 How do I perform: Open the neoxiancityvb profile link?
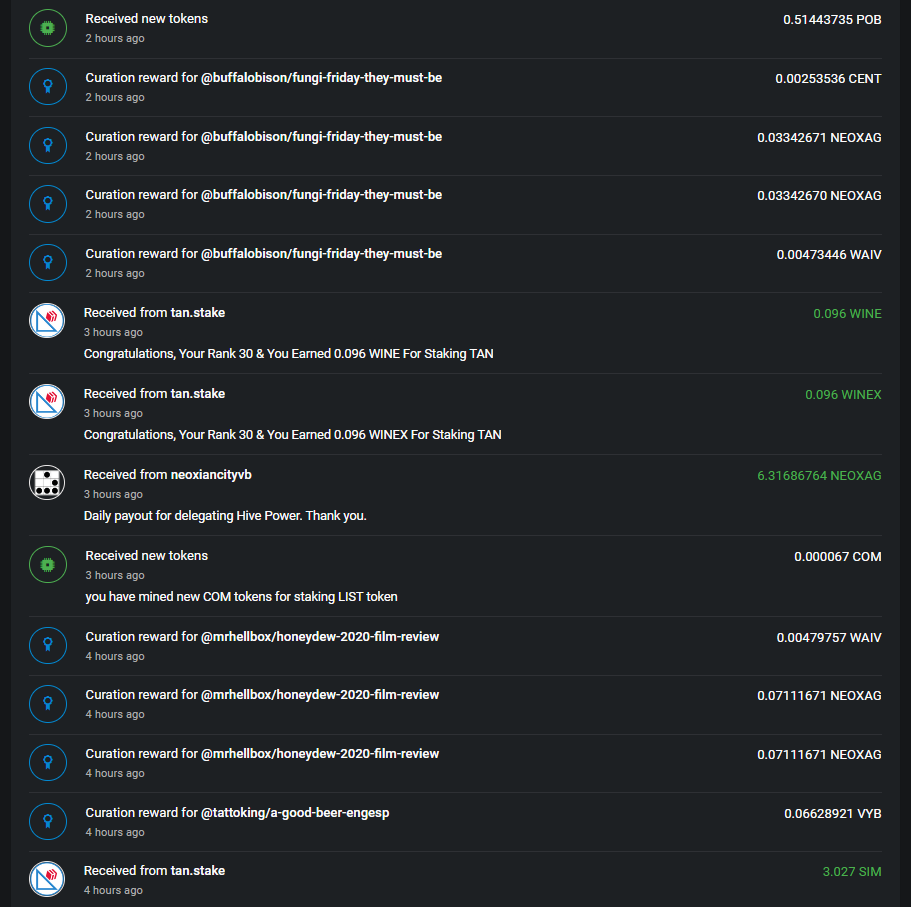(211, 475)
